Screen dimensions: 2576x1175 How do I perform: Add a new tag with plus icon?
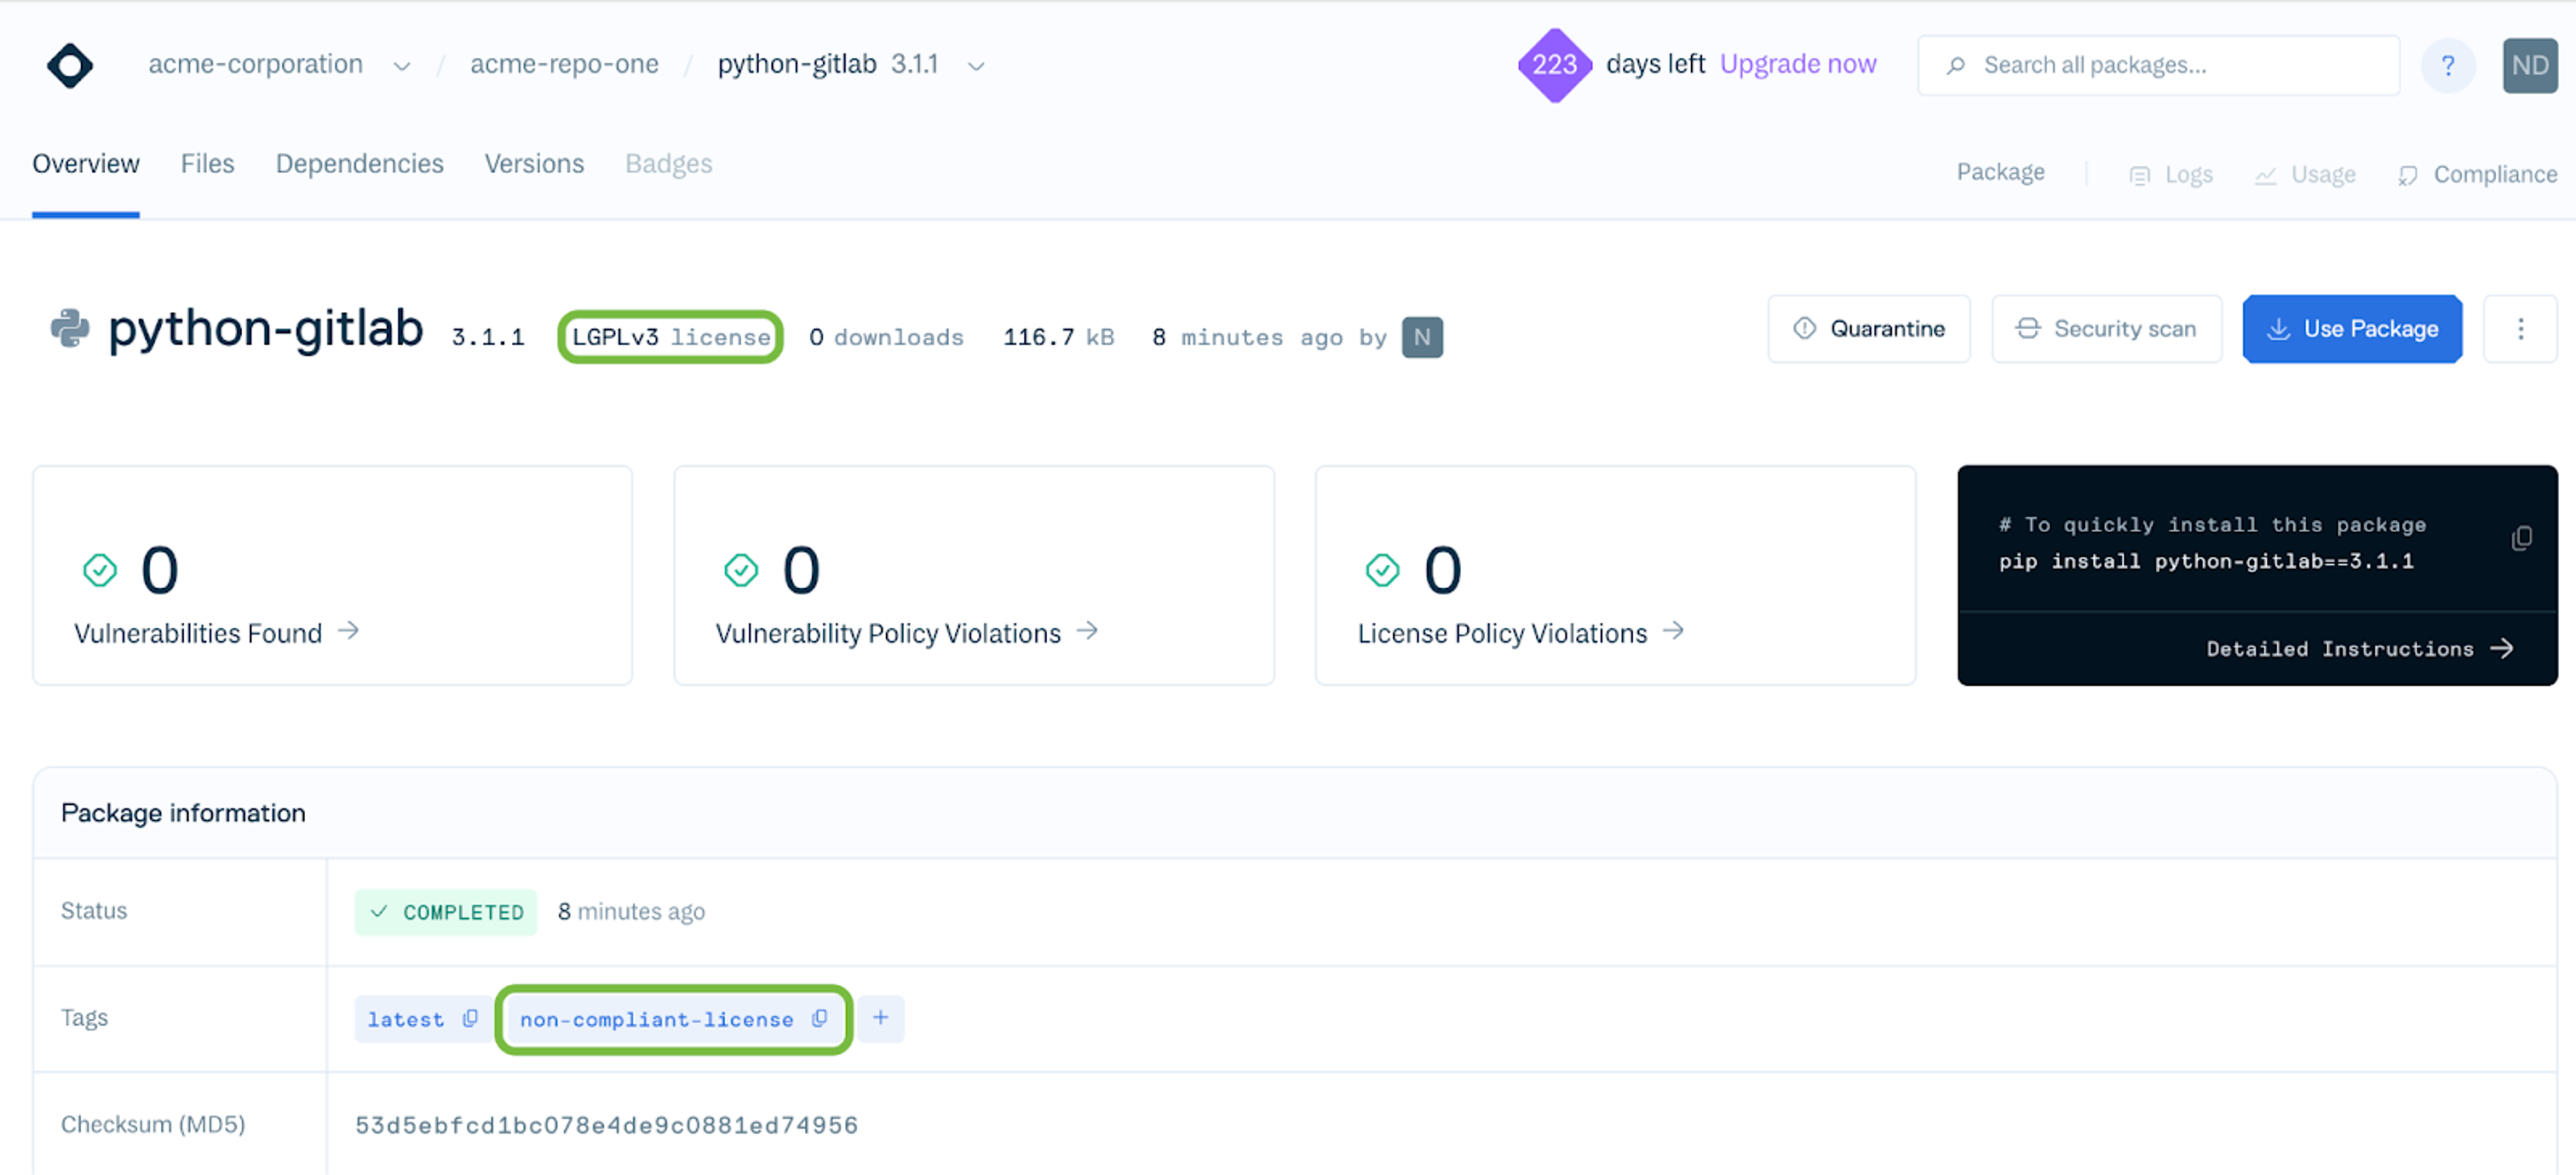coord(880,1018)
